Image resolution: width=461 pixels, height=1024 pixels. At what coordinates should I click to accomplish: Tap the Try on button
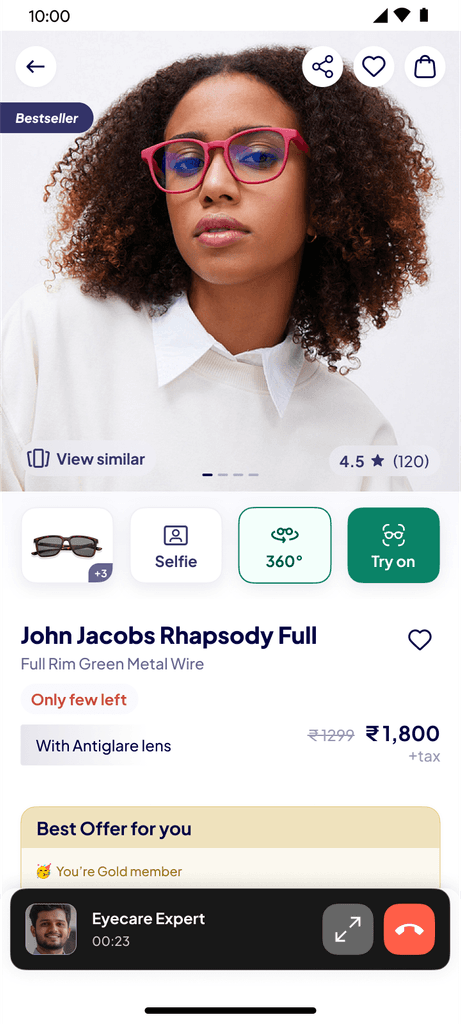click(x=393, y=545)
